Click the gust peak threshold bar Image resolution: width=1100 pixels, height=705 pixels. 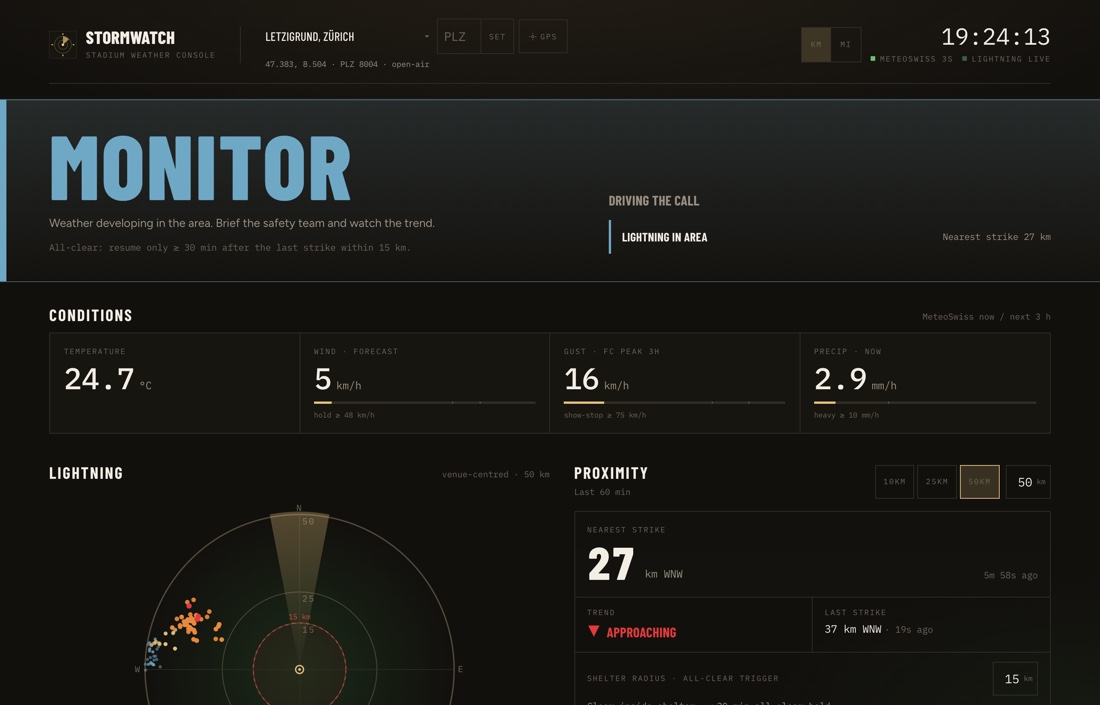674,403
